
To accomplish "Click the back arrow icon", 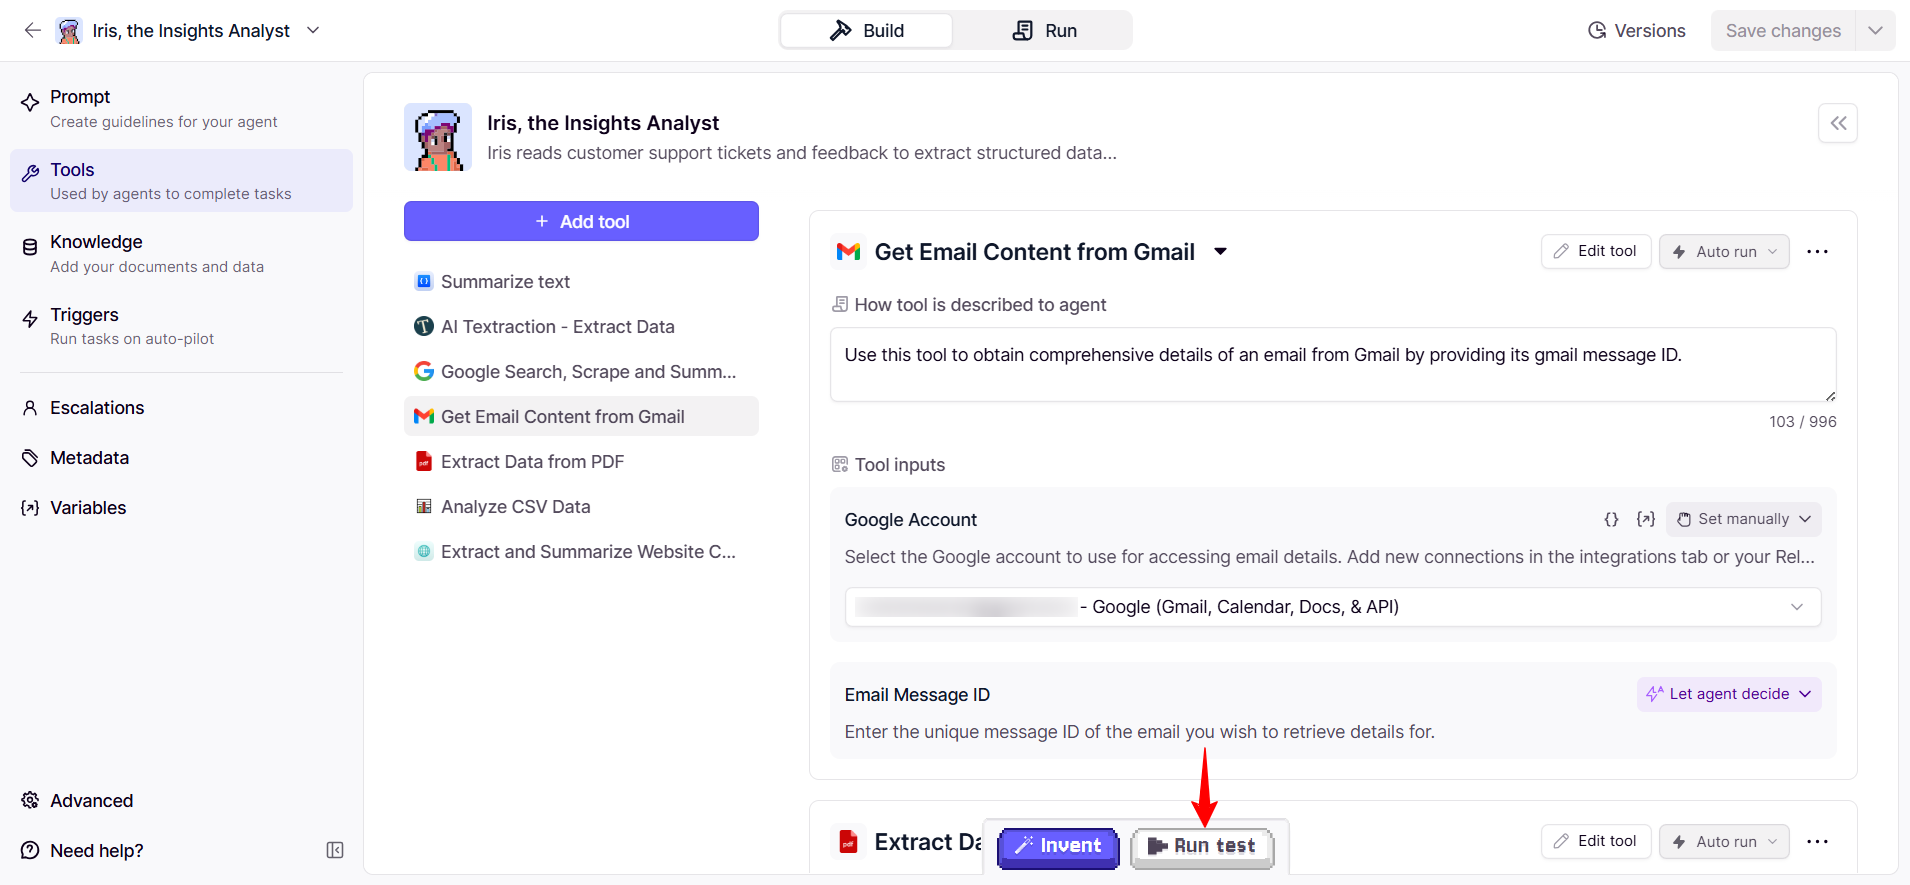I will tap(32, 30).
